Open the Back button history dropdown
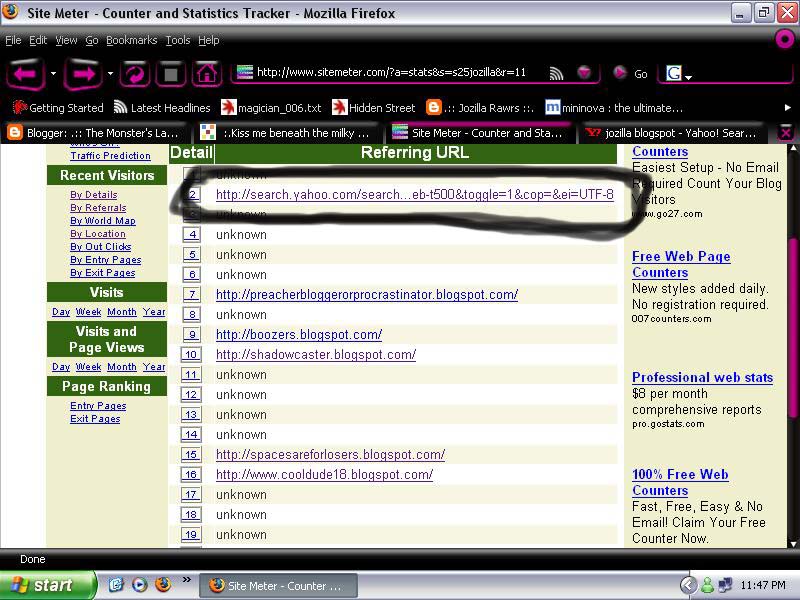Screen dimensions: 800x600 (53, 73)
